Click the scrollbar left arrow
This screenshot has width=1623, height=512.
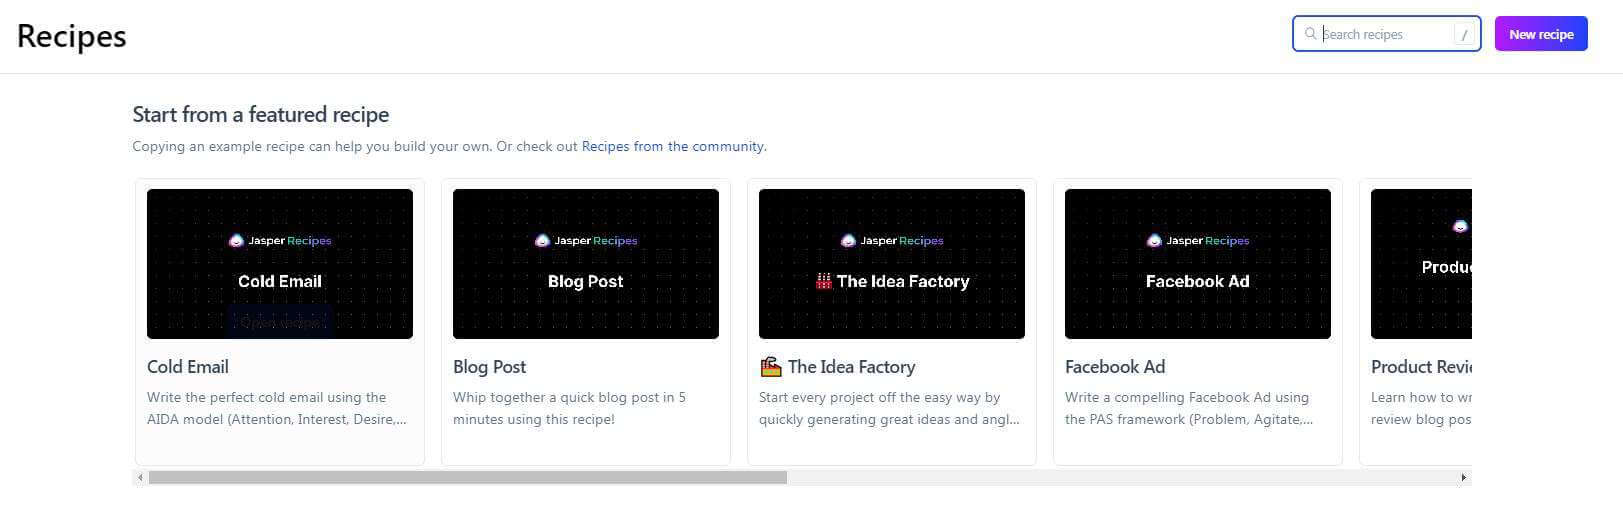(140, 478)
